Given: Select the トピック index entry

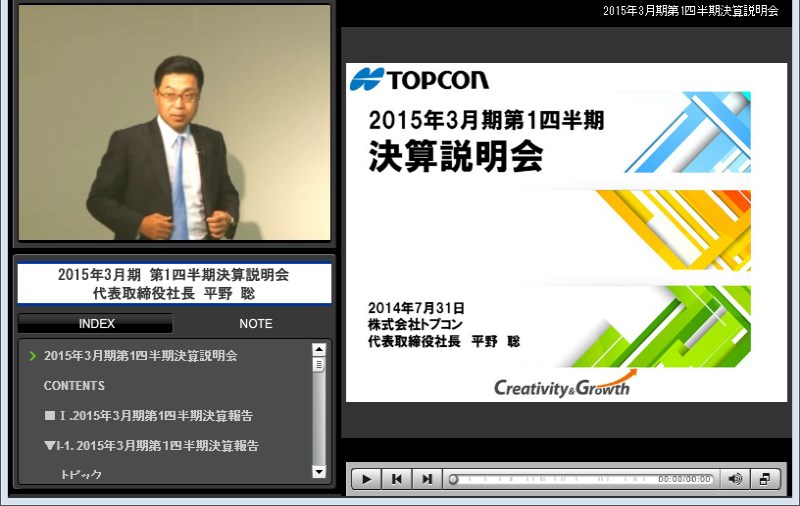Looking at the screenshot, I should [x=81, y=474].
